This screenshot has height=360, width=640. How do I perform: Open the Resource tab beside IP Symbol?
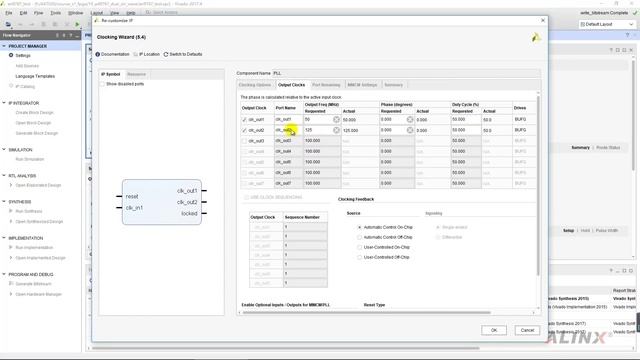(x=136, y=74)
